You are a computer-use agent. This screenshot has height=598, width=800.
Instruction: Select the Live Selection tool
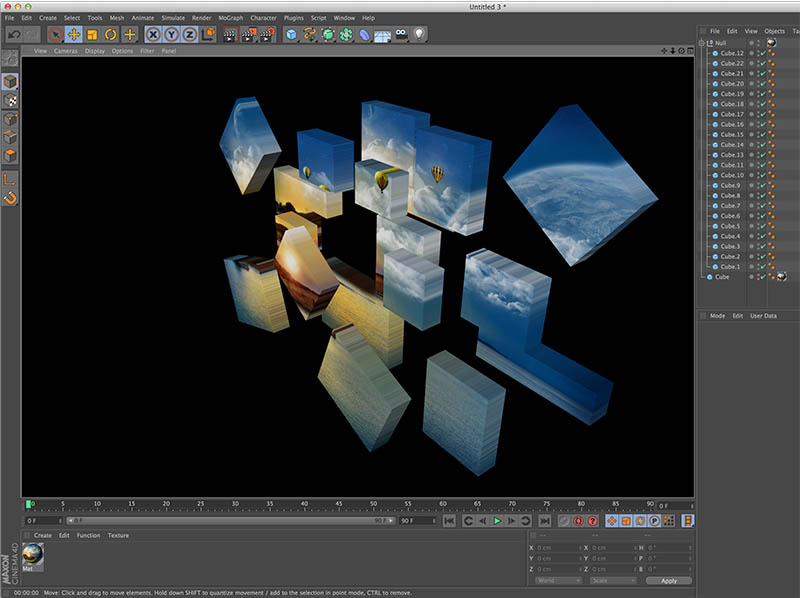[55, 35]
